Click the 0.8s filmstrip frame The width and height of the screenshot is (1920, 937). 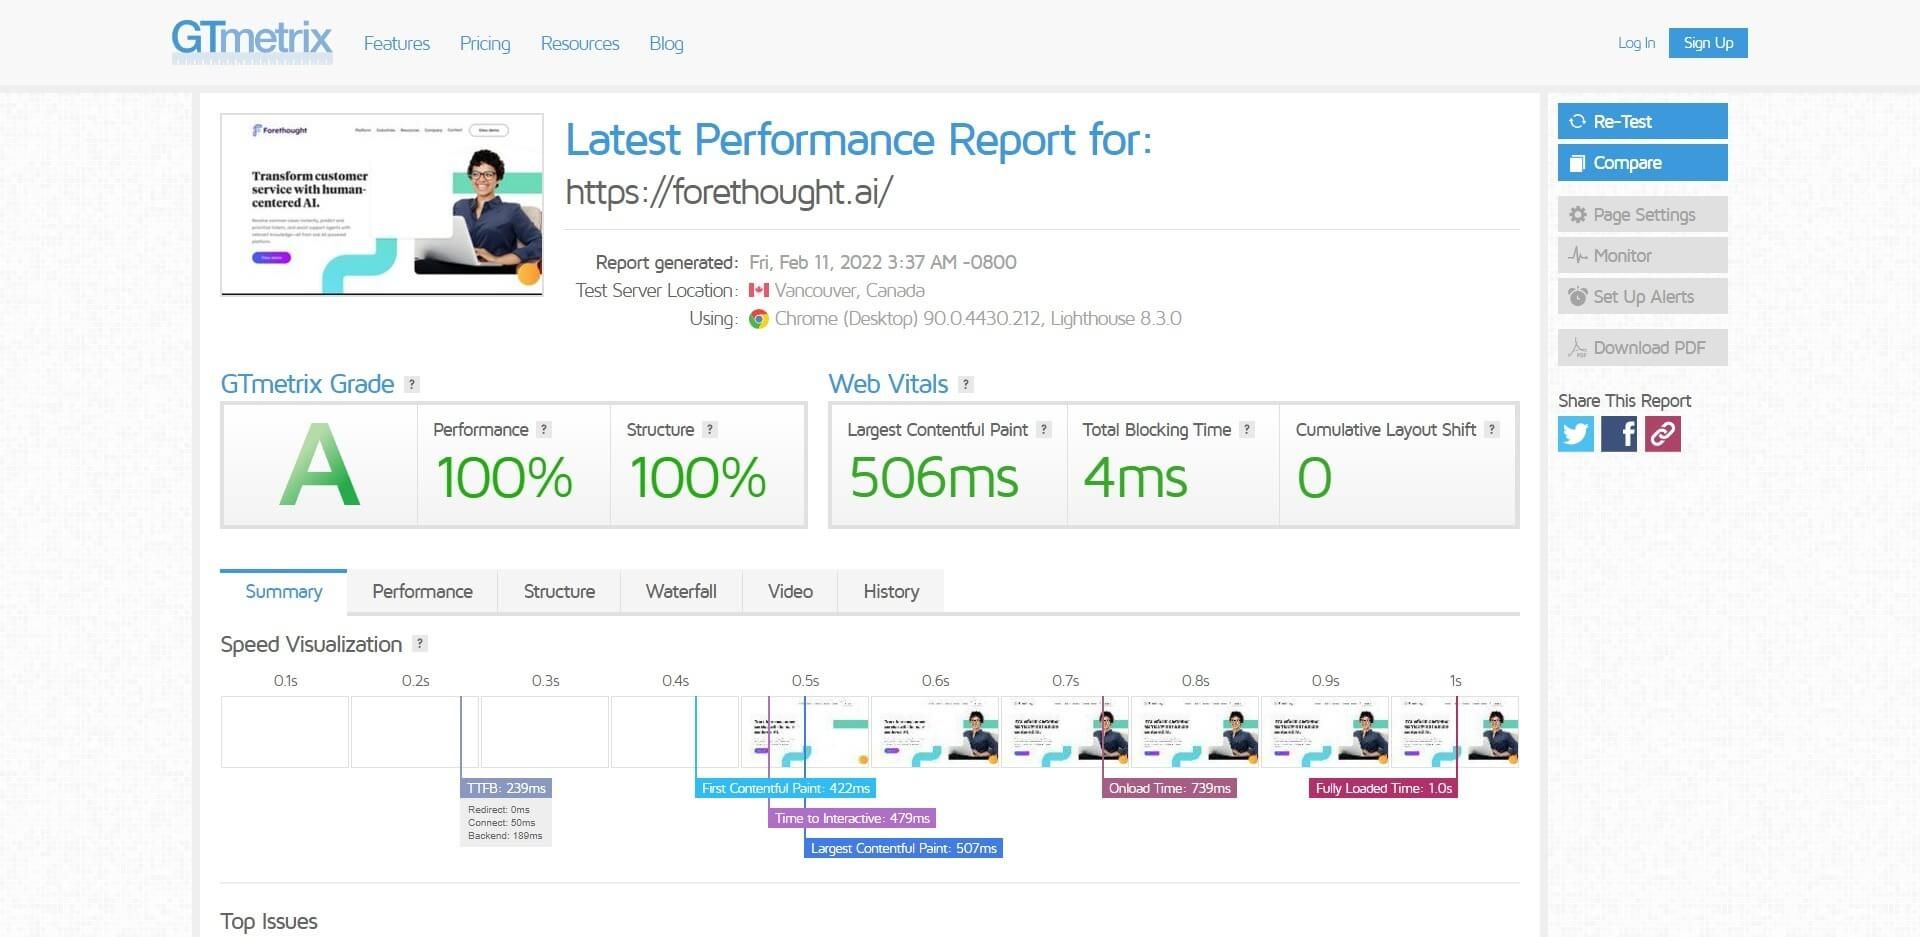1195,732
